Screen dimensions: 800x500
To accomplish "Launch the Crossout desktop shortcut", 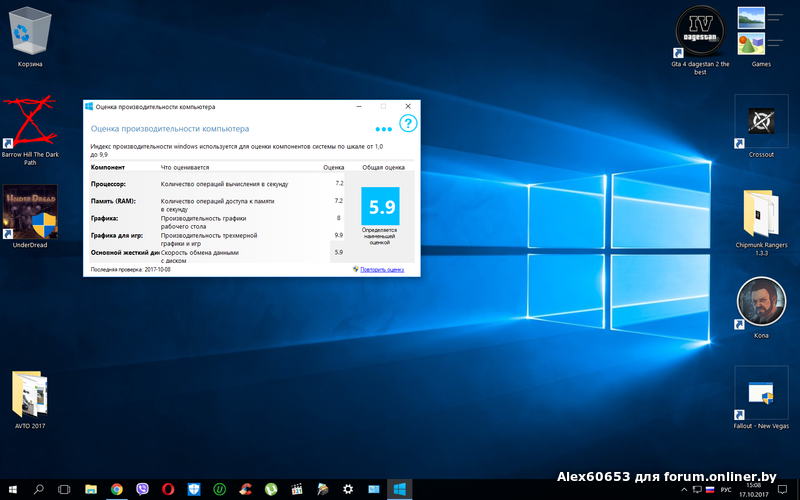I will (x=761, y=122).
